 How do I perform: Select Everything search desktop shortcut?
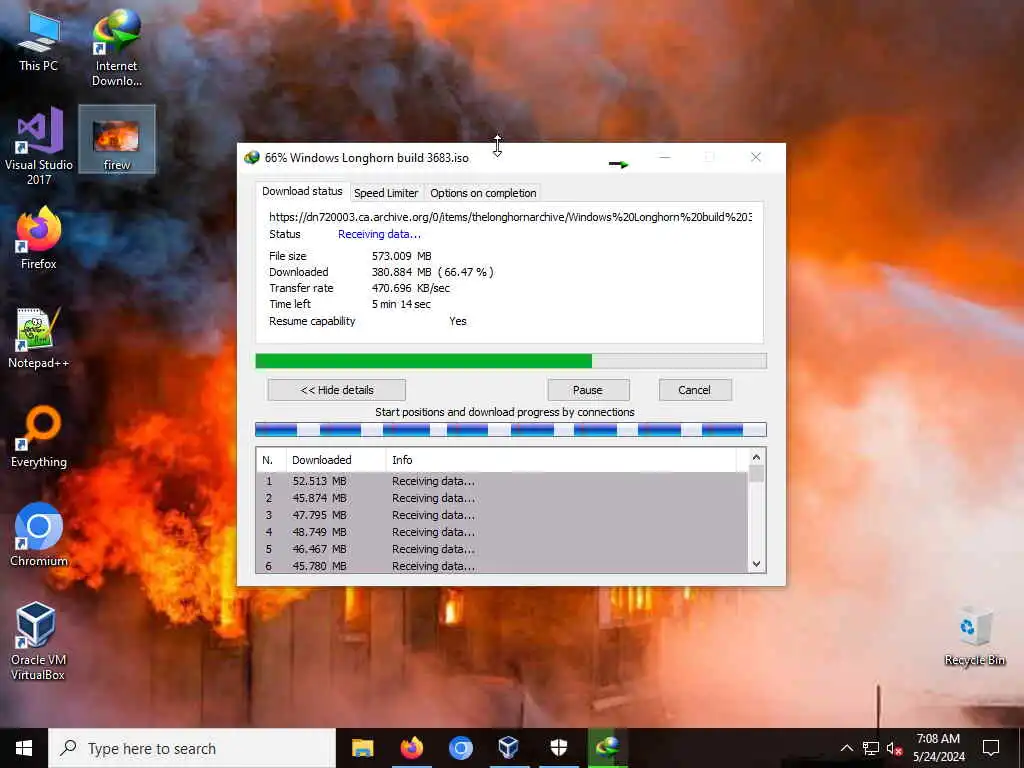click(39, 437)
